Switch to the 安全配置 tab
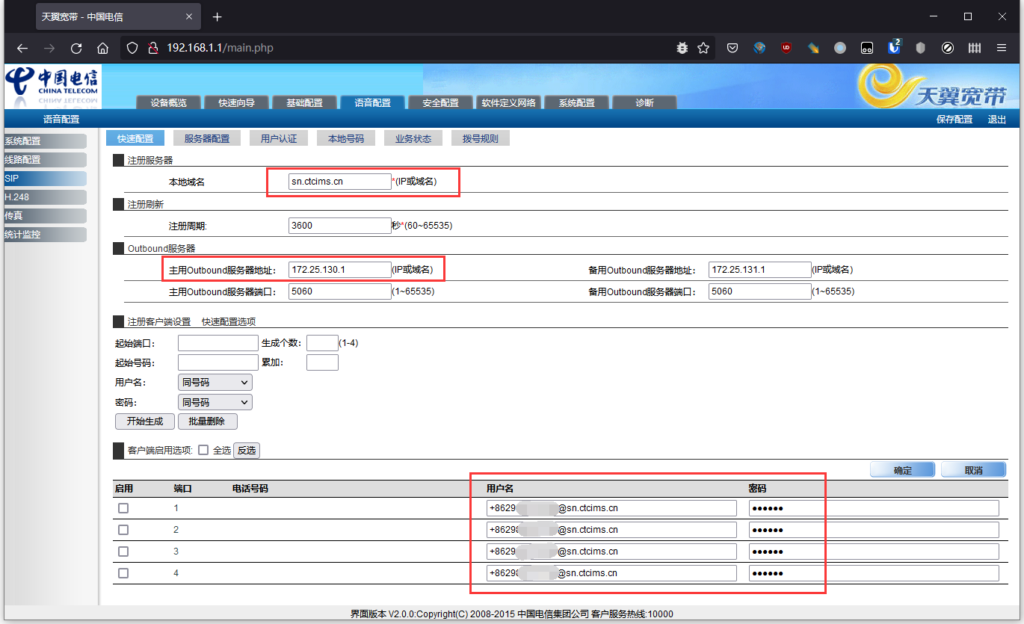 point(440,102)
